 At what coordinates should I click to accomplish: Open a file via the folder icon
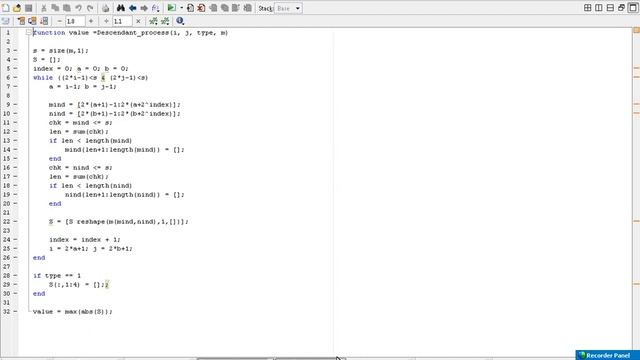(17, 8)
